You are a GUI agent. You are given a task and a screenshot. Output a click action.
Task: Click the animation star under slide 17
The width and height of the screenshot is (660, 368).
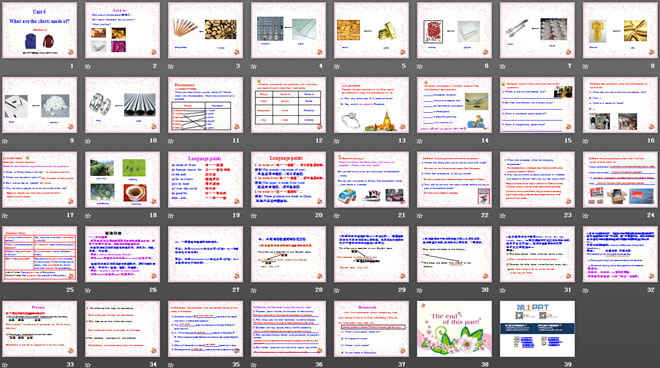[5, 216]
